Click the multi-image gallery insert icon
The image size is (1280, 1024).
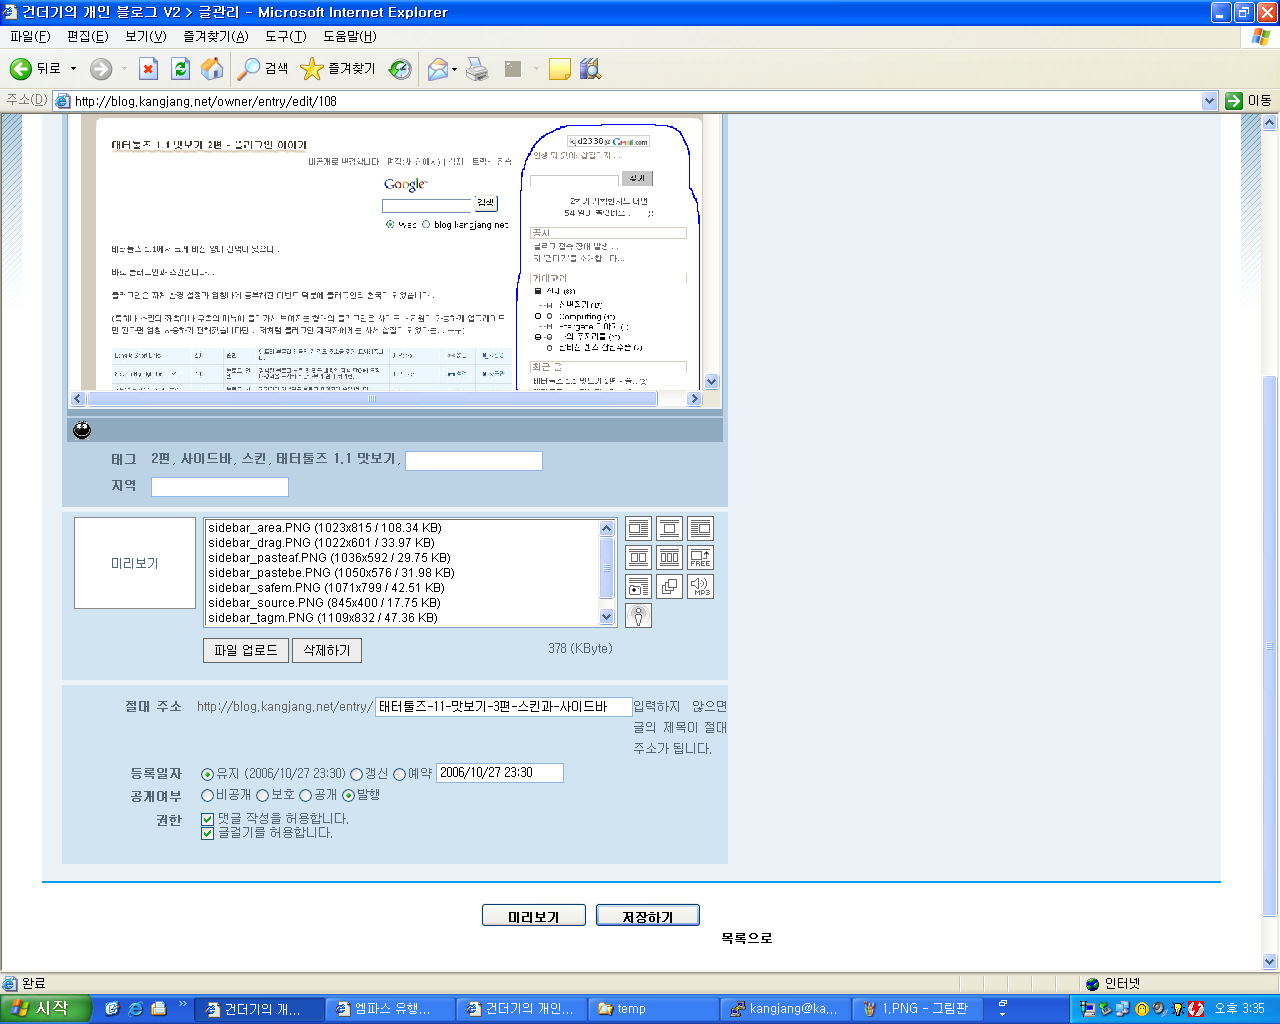click(668, 587)
